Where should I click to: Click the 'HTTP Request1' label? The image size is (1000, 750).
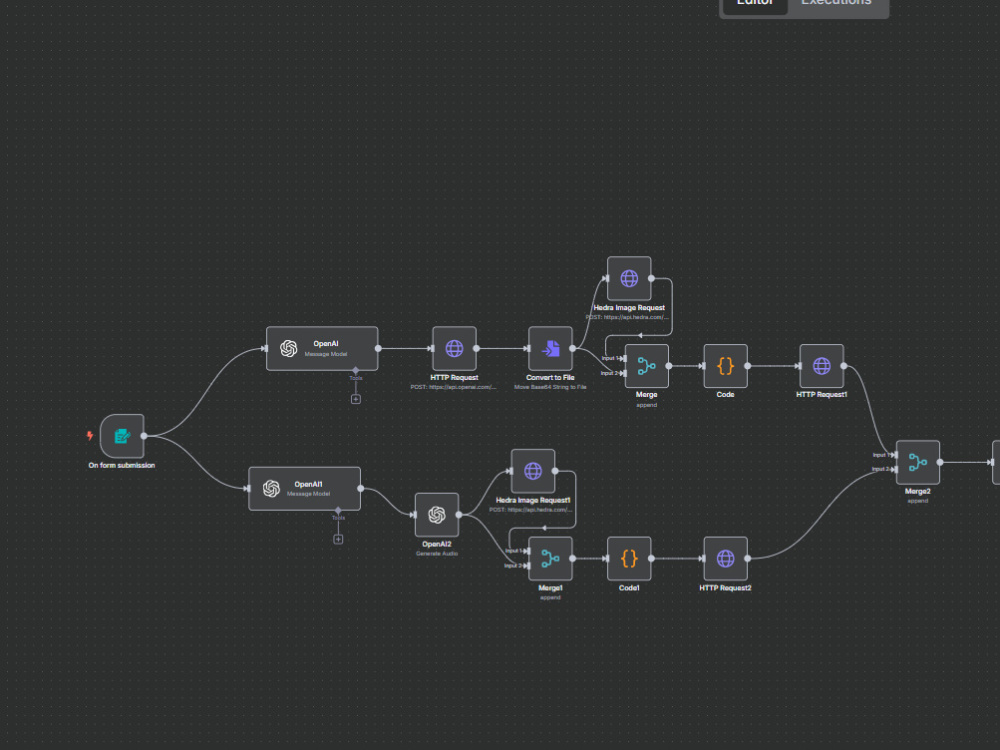tap(822, 395)
